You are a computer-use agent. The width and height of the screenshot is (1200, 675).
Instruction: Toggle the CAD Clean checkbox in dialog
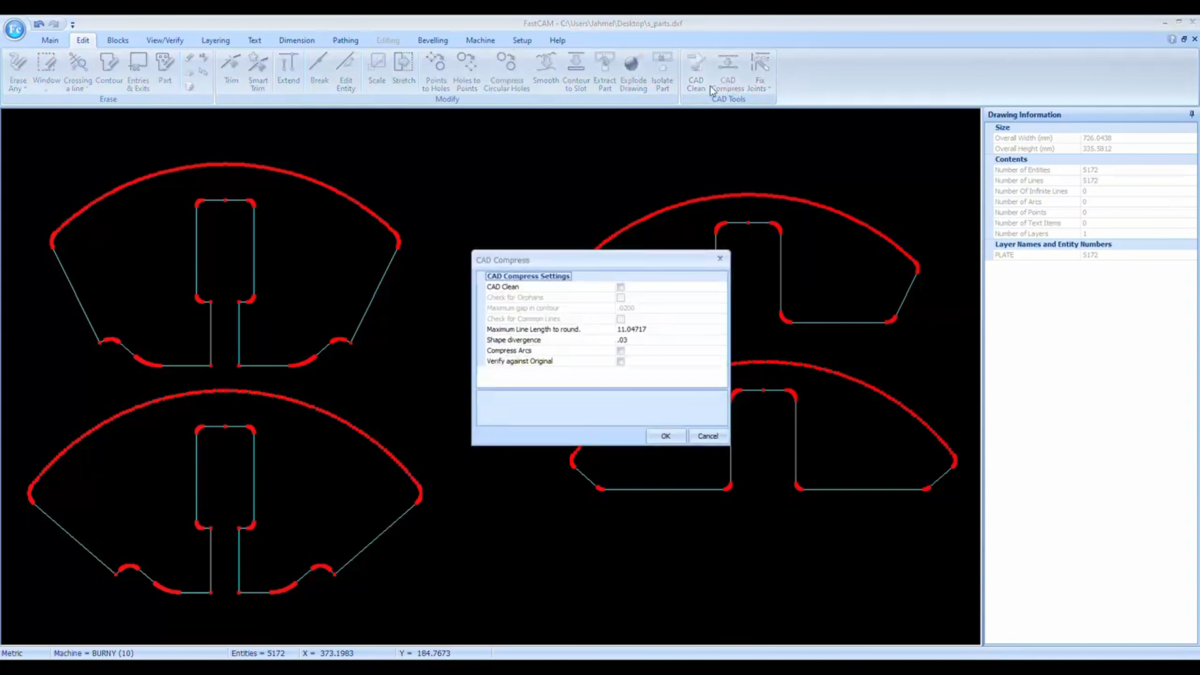[620, 287]
